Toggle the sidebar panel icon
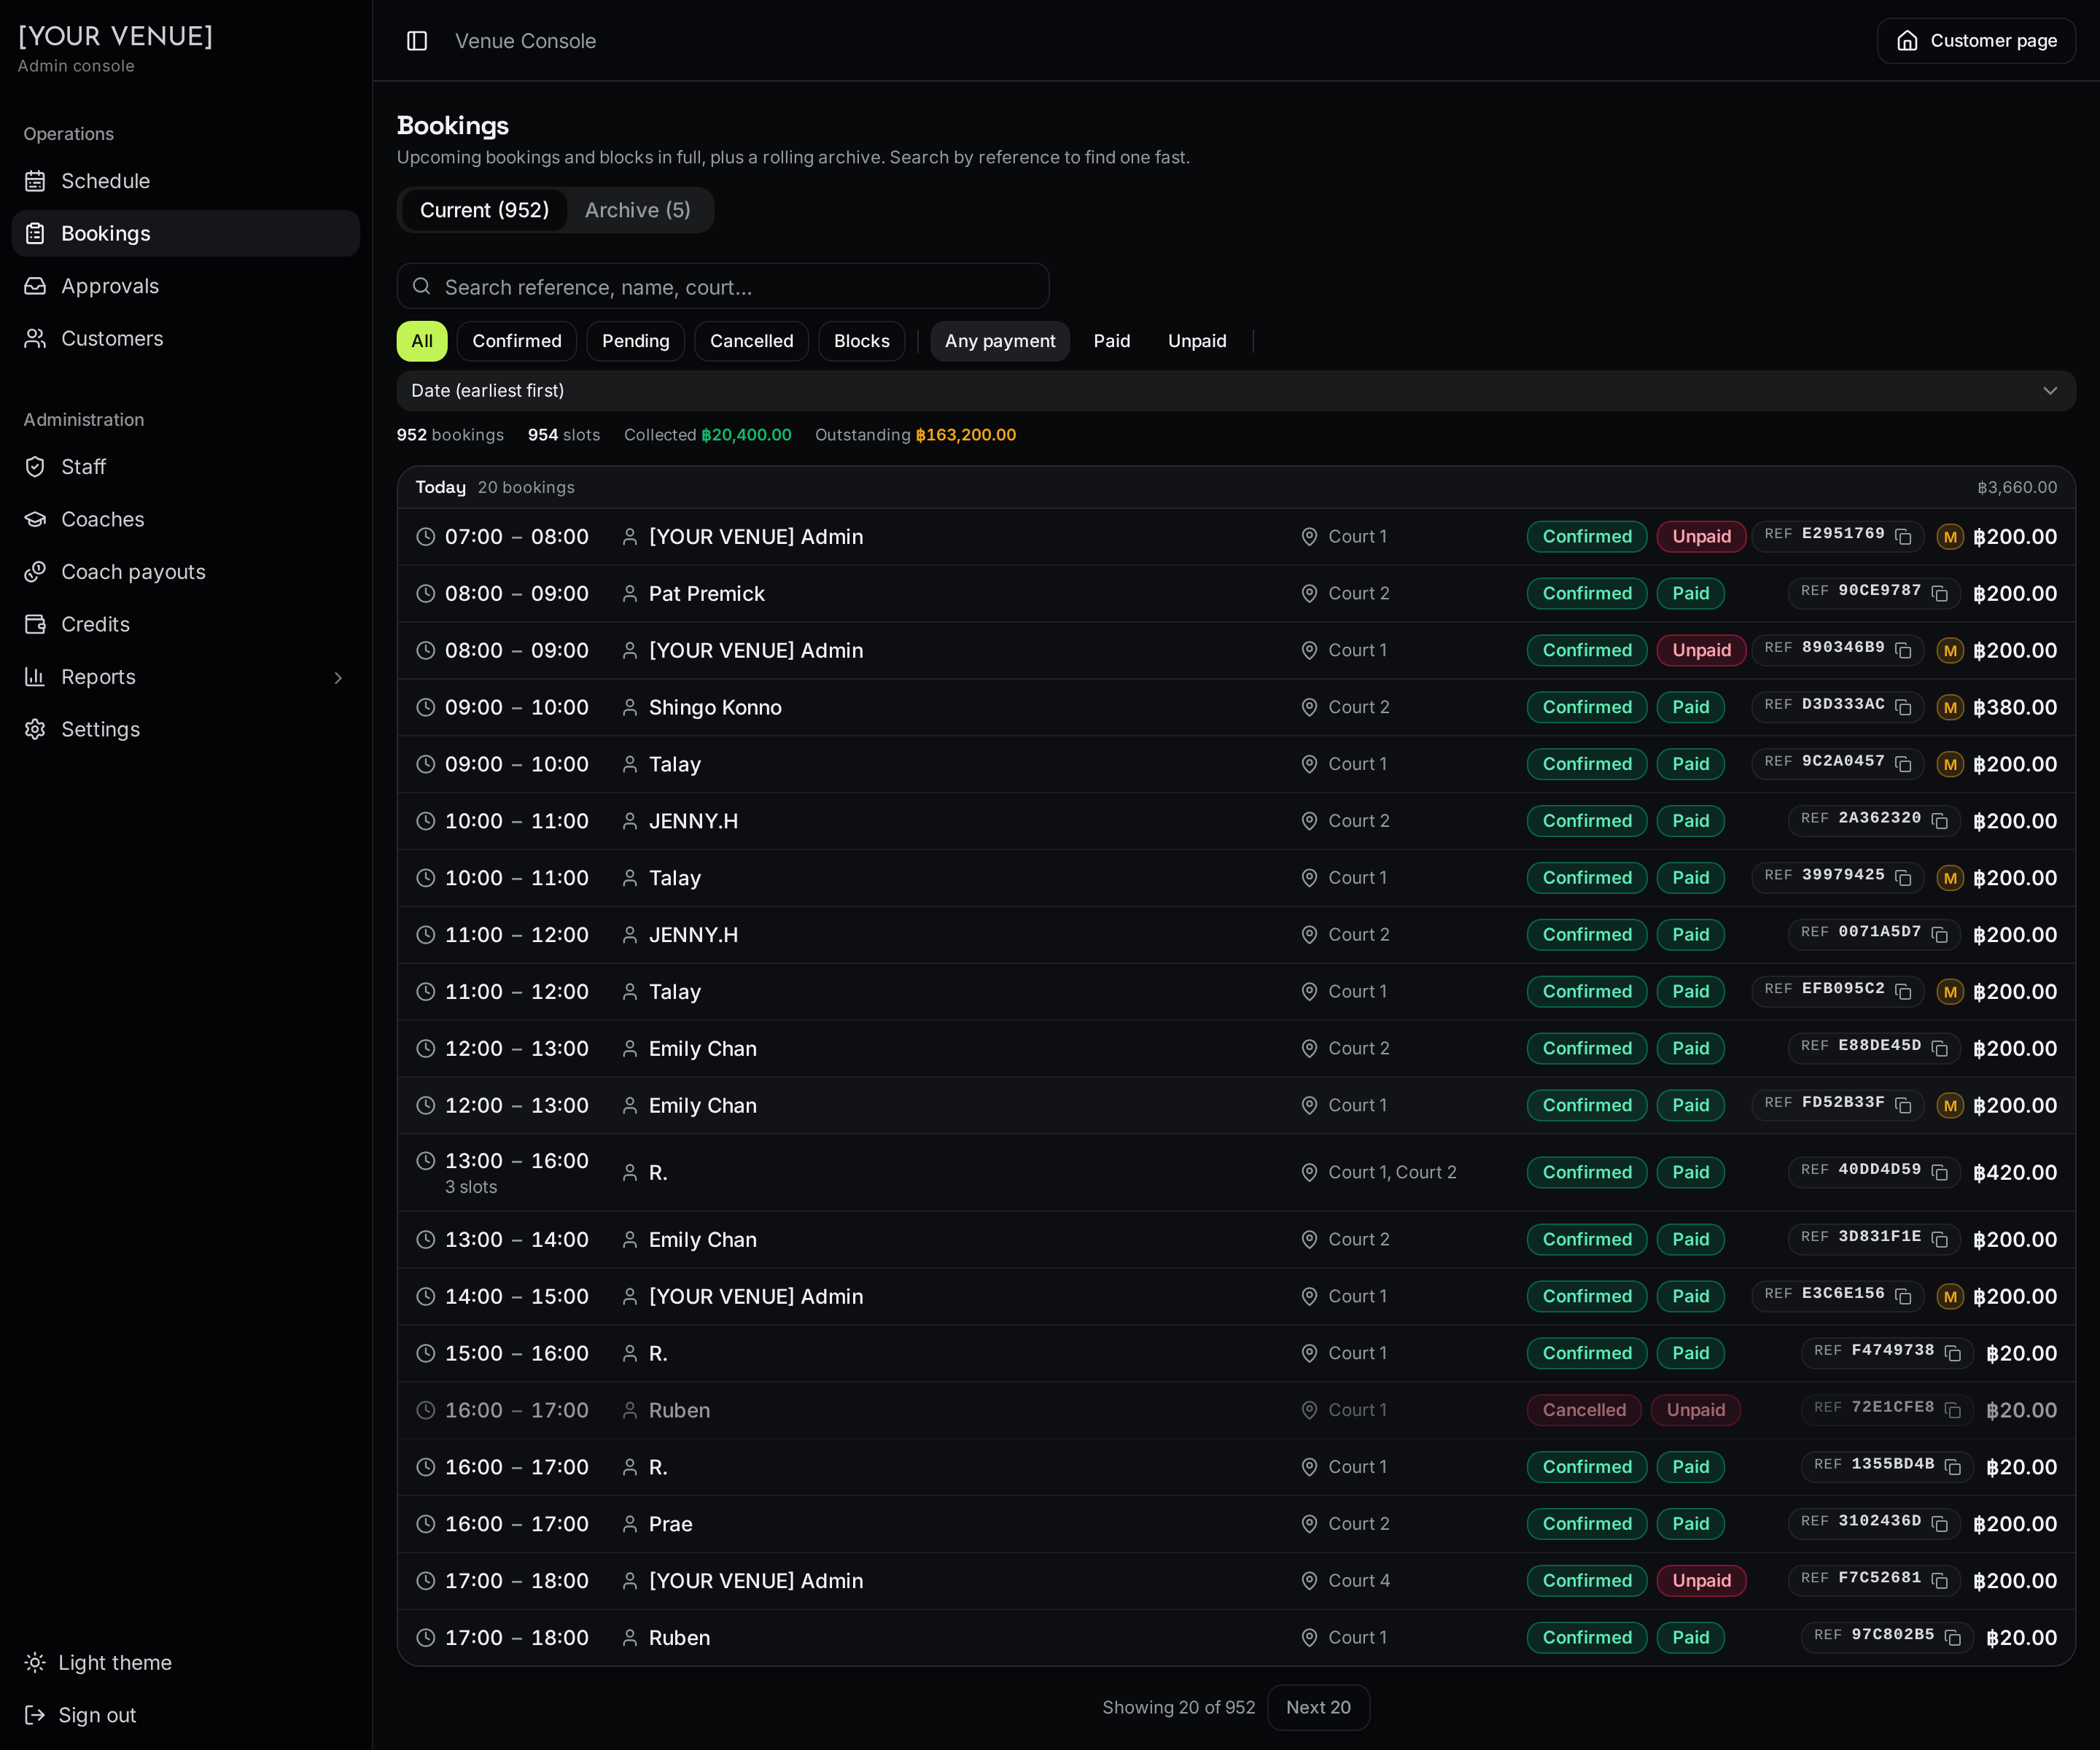Viewport: 2100px width, 1750px height. pyautogui.click(x=417, y=41)
